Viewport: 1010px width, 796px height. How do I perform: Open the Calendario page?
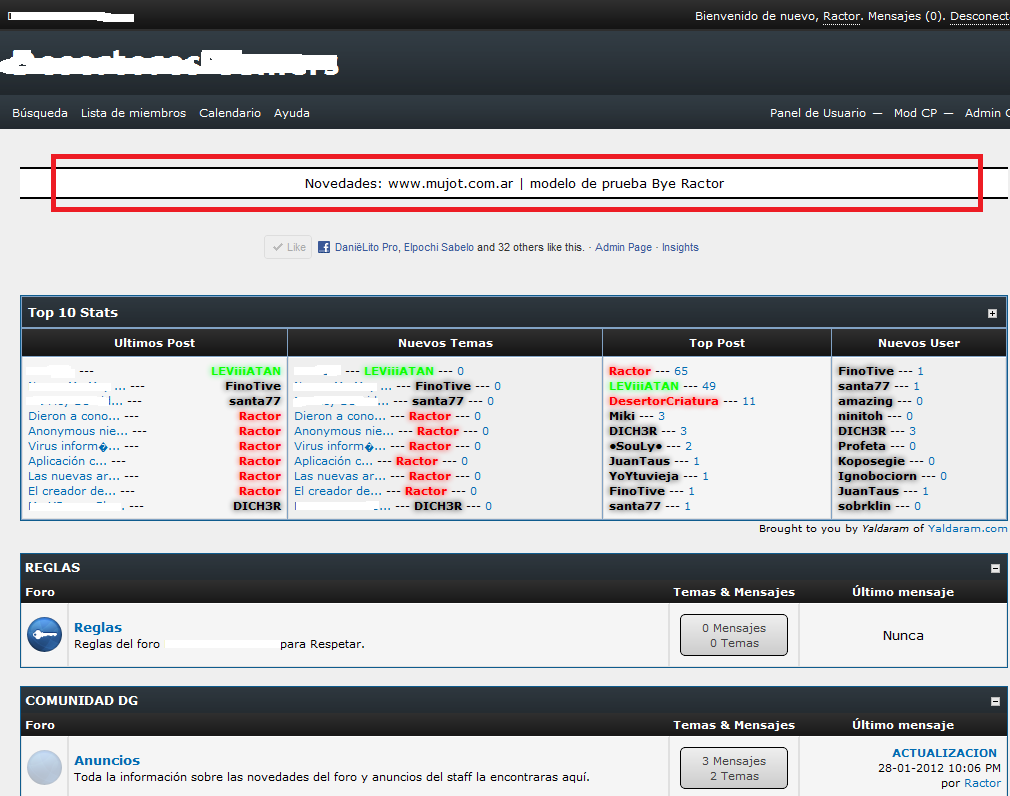[x=230, y=113]
